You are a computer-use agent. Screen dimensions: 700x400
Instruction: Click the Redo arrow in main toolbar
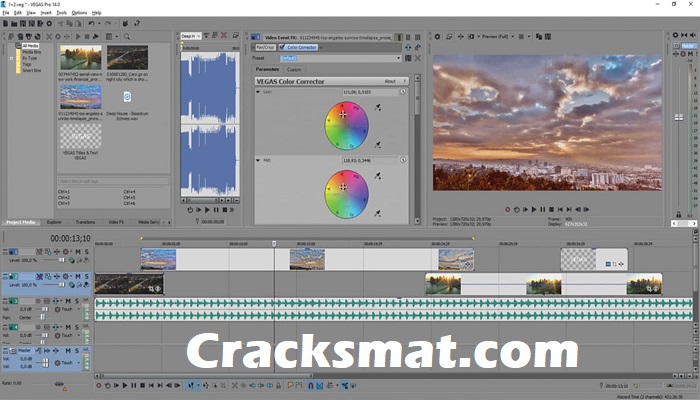coord(108,23)
